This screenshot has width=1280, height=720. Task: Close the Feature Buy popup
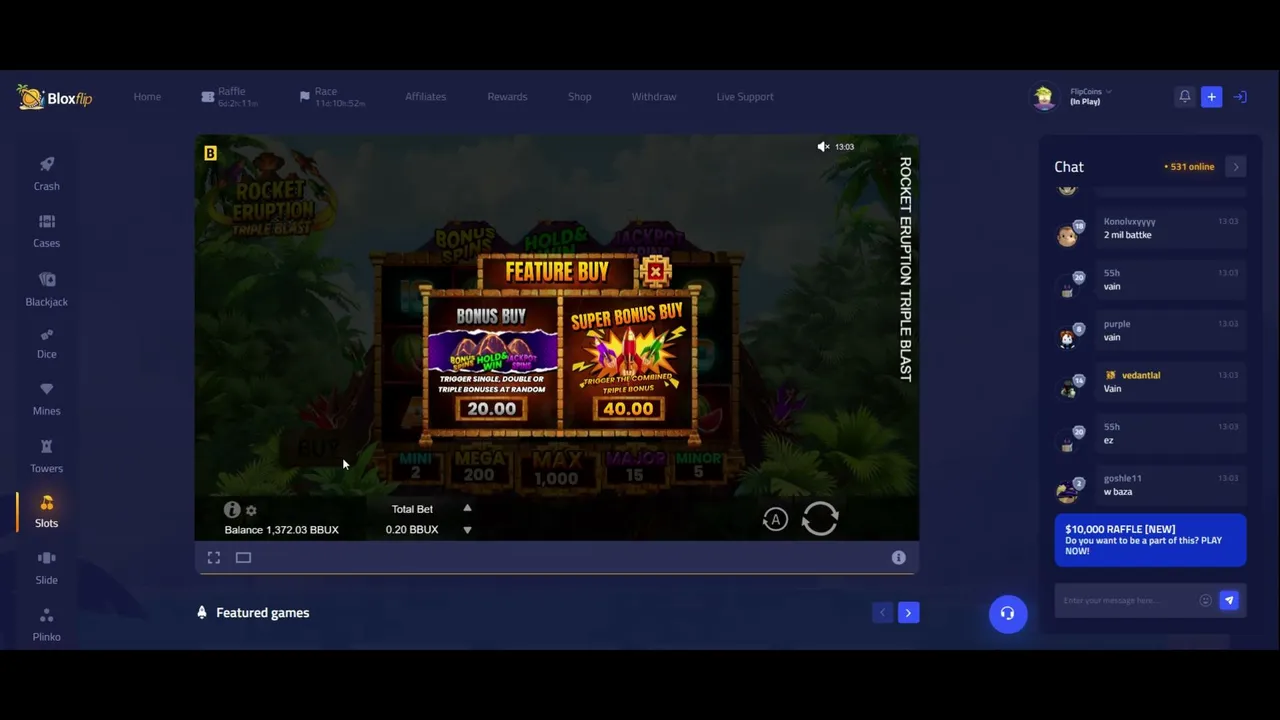tap(656, 271)
